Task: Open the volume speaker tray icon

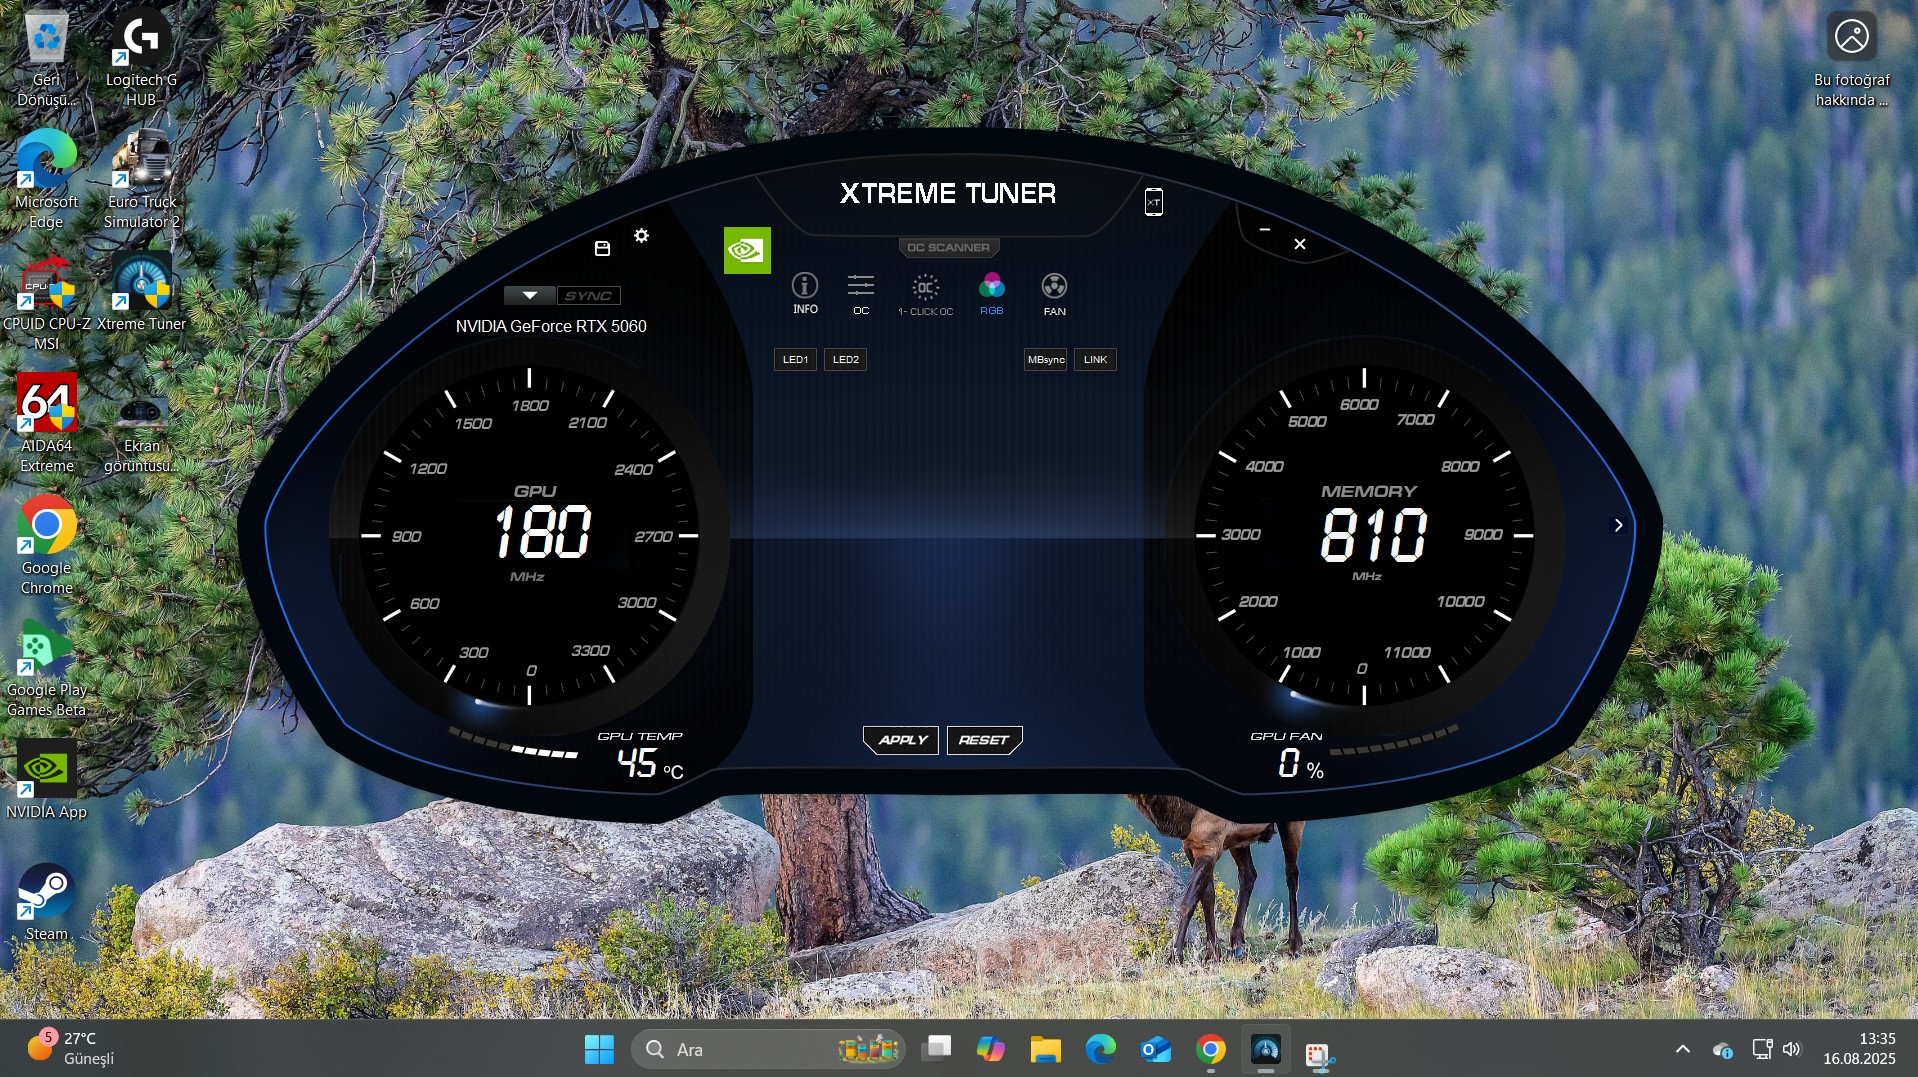Action: point(1792,1049)
